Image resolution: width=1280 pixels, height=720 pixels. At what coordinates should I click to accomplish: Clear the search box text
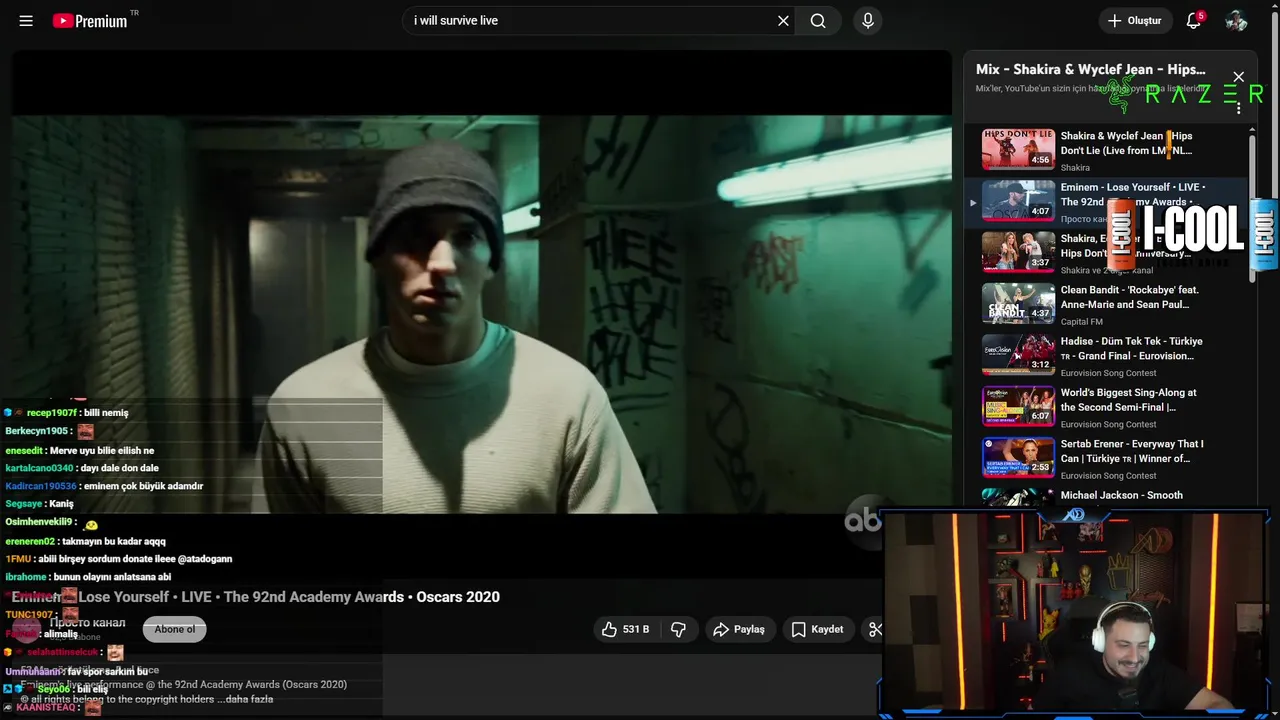point(783,21)
